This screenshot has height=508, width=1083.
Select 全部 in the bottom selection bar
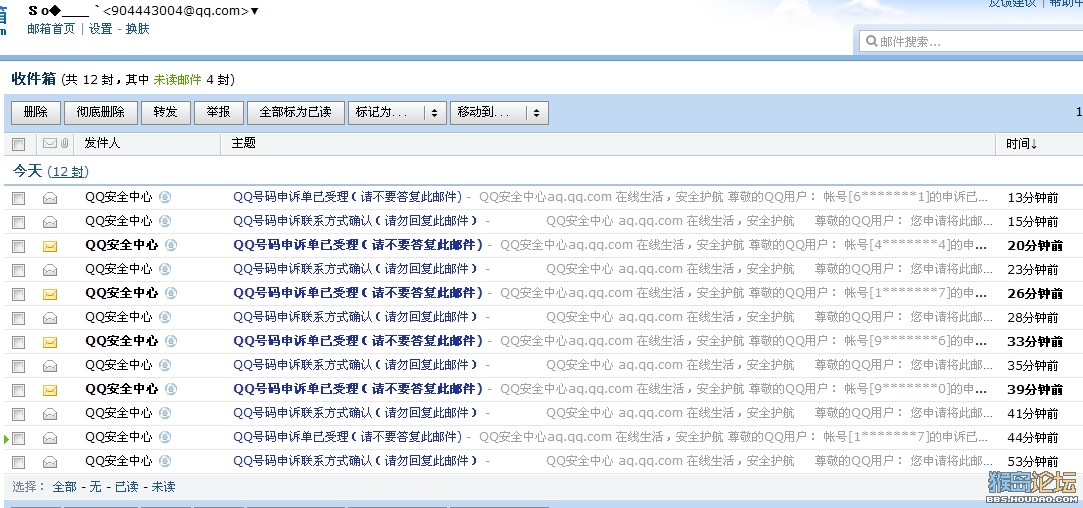(65, 487)
